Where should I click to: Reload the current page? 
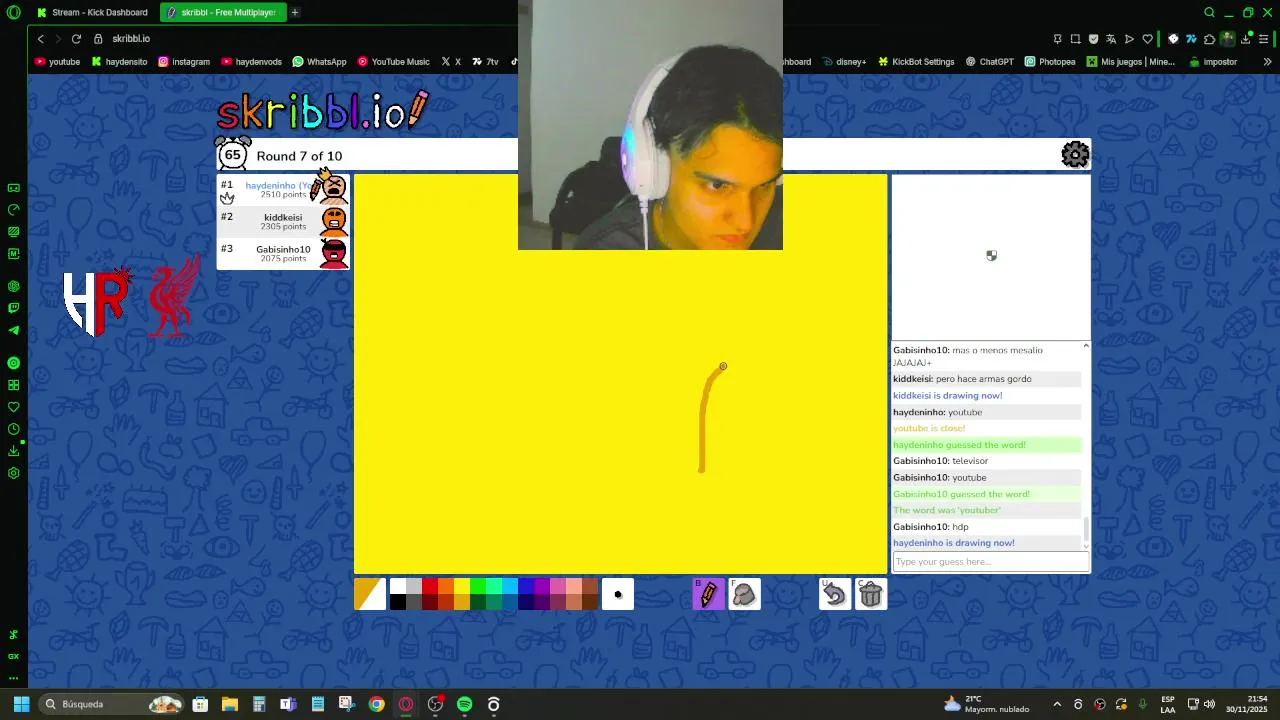pos(76,39)
